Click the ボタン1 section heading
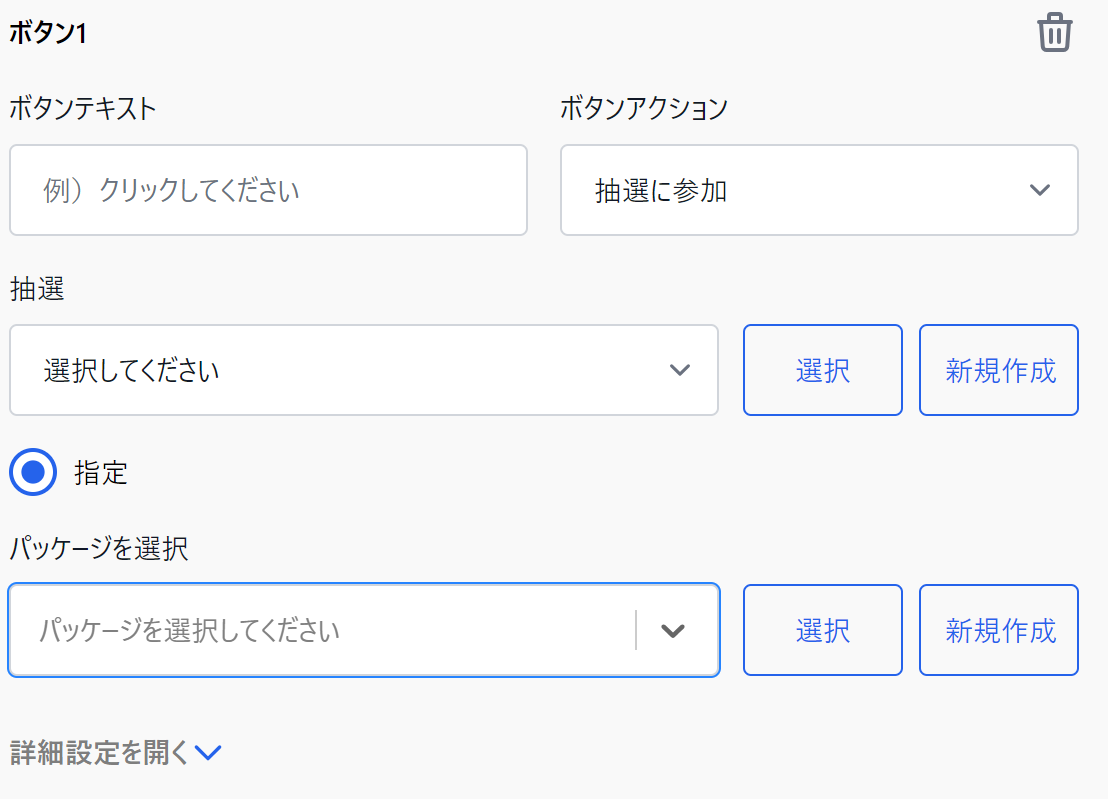Image resolution: width=1108 pixels, height=799 pixels. 48,32
